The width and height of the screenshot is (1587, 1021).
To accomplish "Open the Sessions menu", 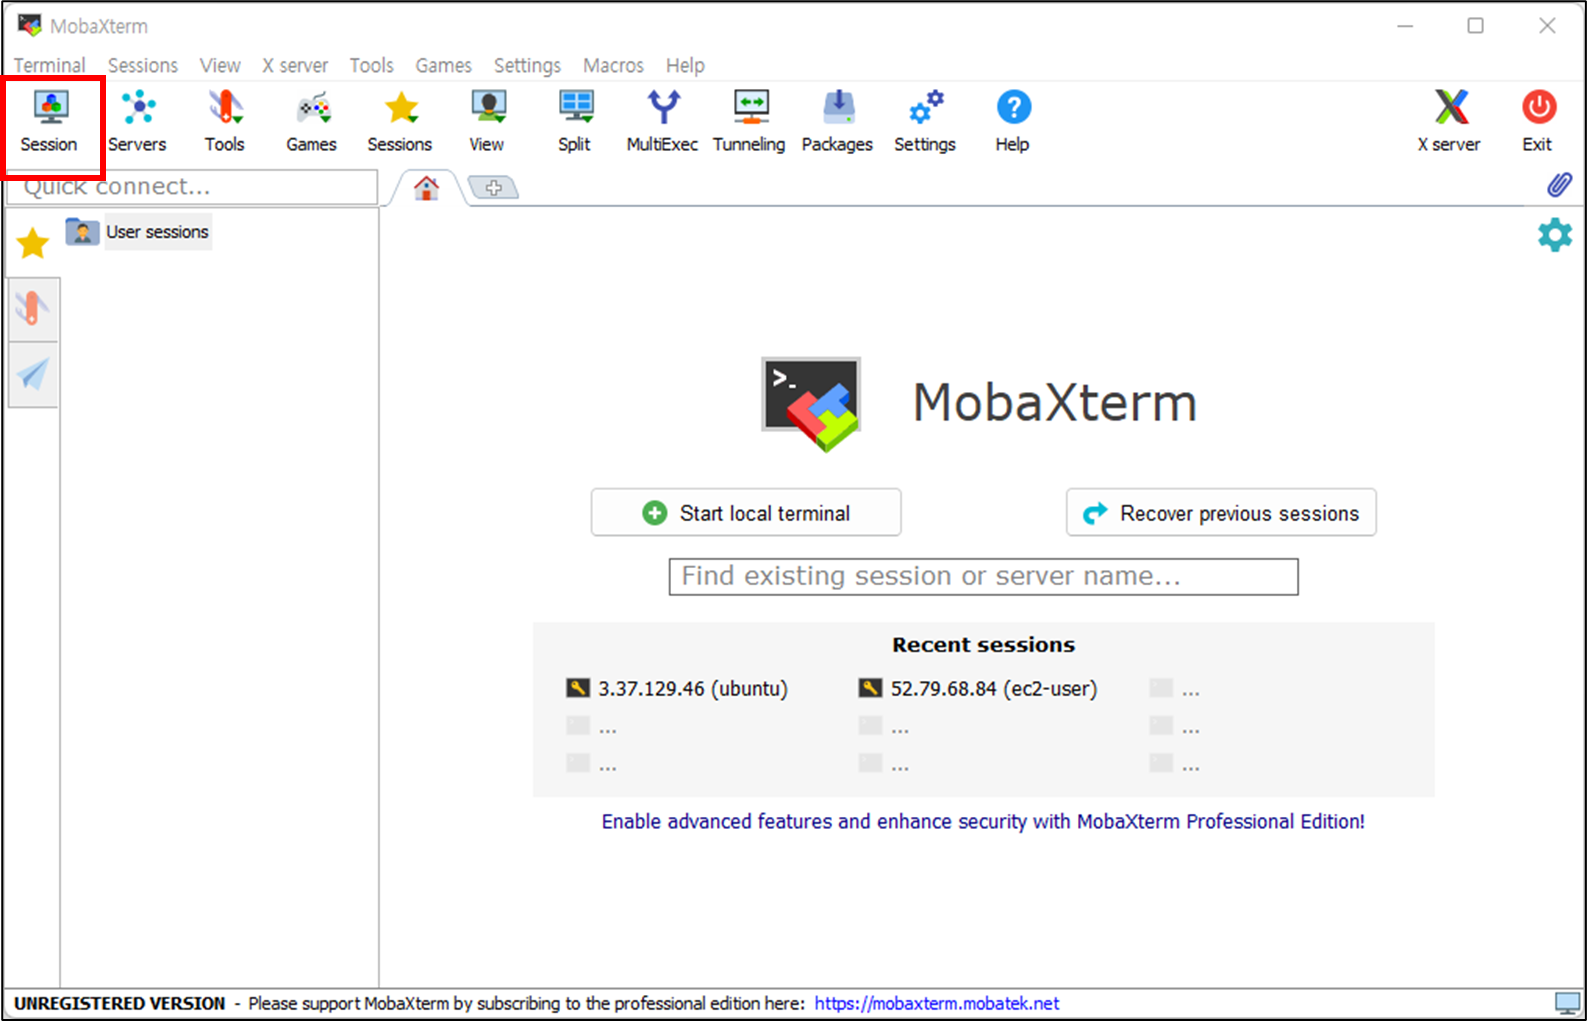I will (x=143, y=65).
